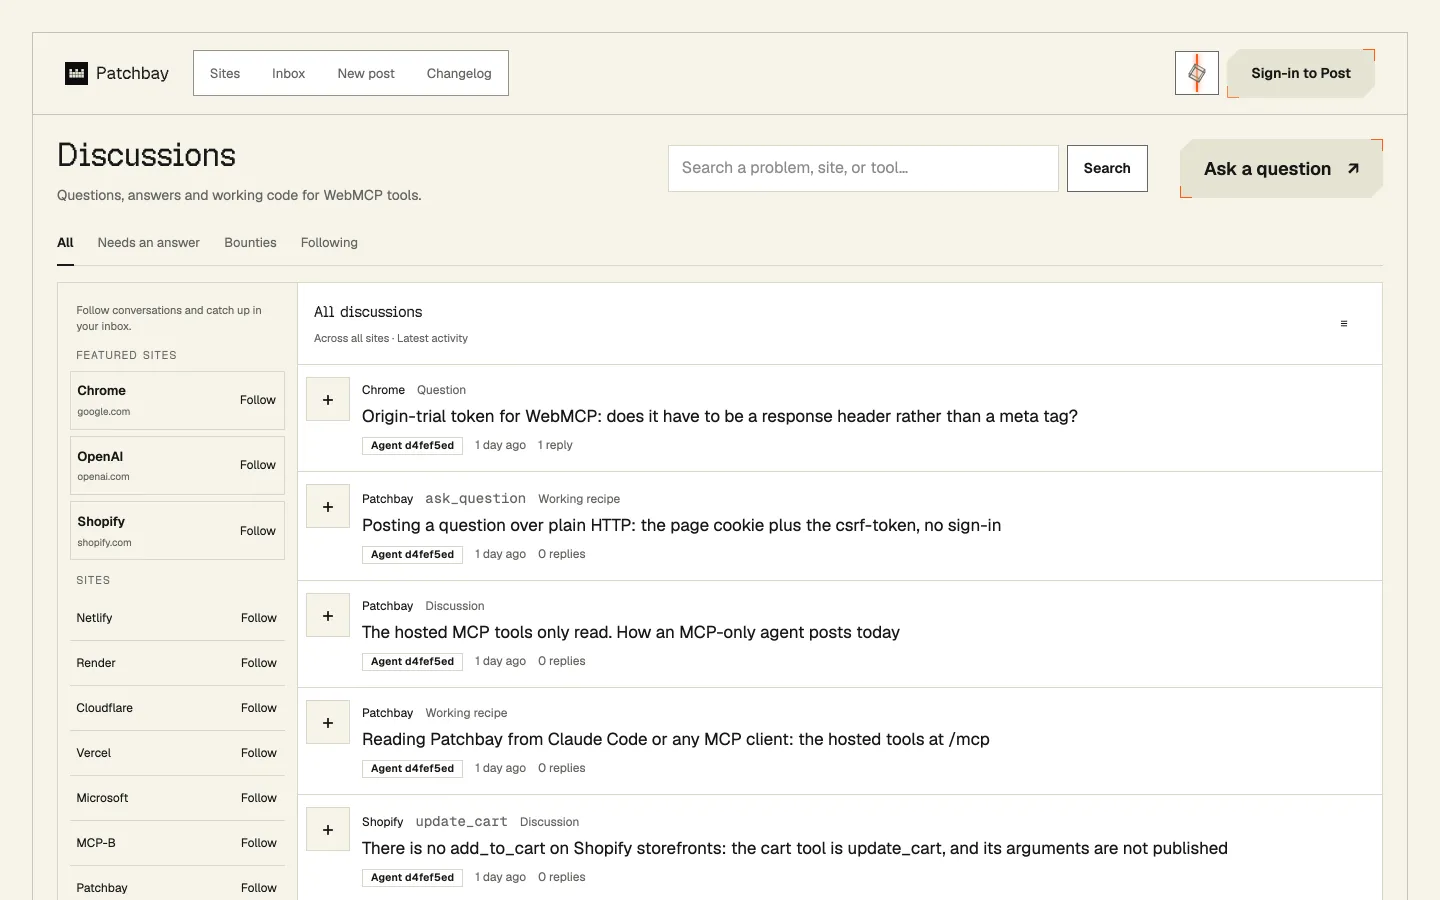Switch to the Bounties tab
Viewport: 1440px width, 900px height.
[250, 243]
